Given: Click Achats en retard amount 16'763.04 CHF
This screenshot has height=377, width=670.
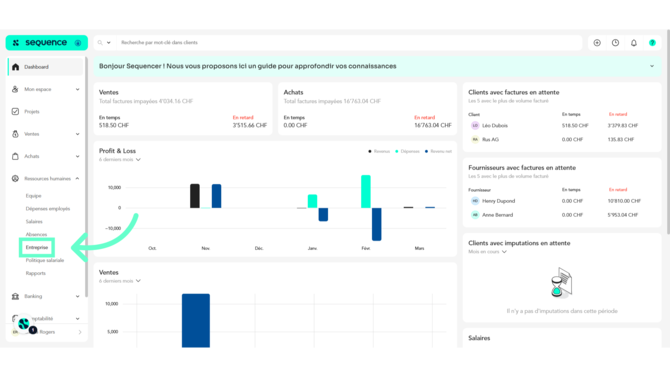Looking at the screenshot, I should click(433, 125).
